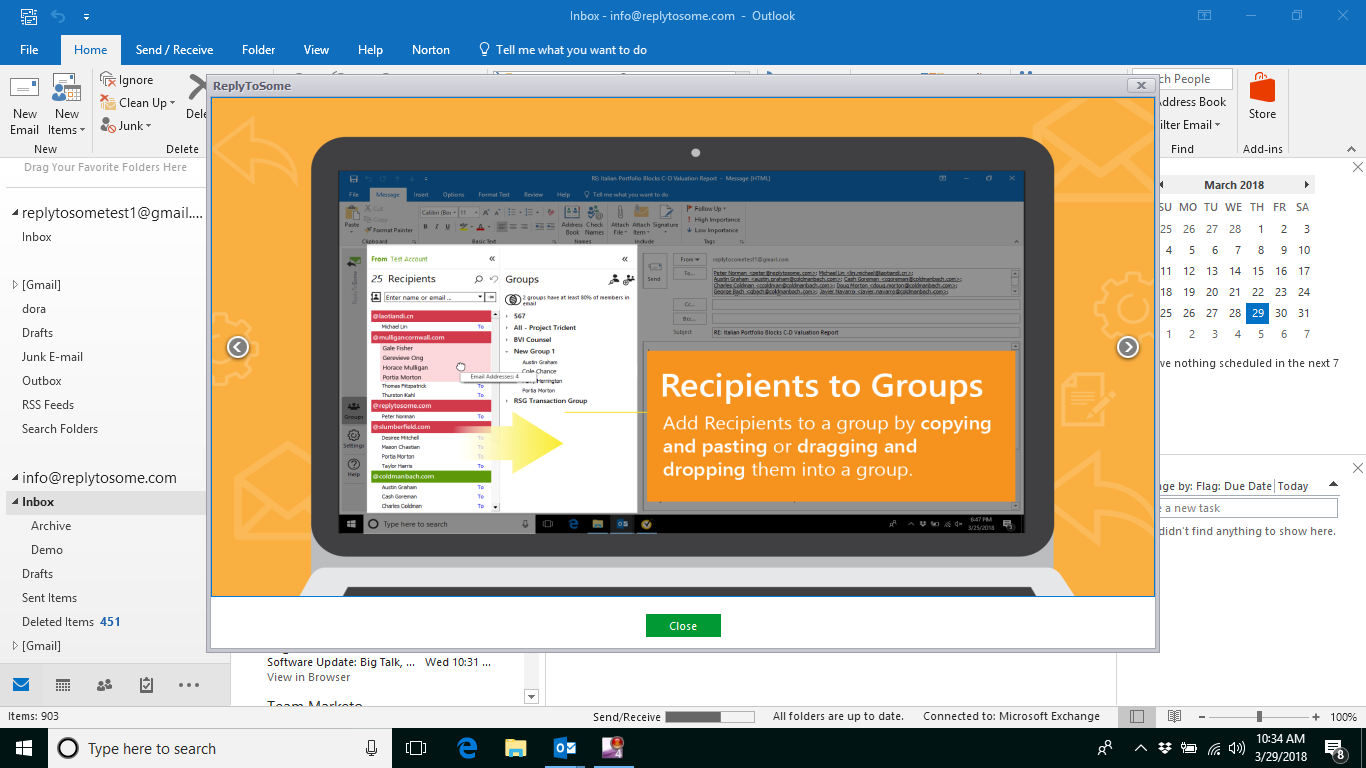
Task: Open the File tab
Action: [29, 49]
